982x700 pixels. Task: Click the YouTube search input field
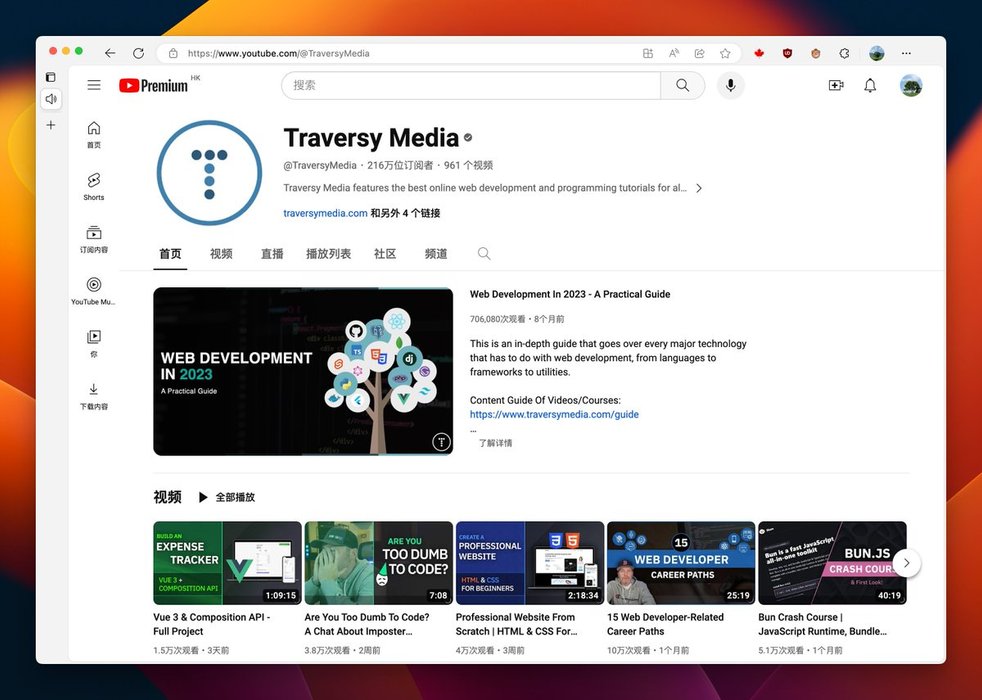coord(470,85)
